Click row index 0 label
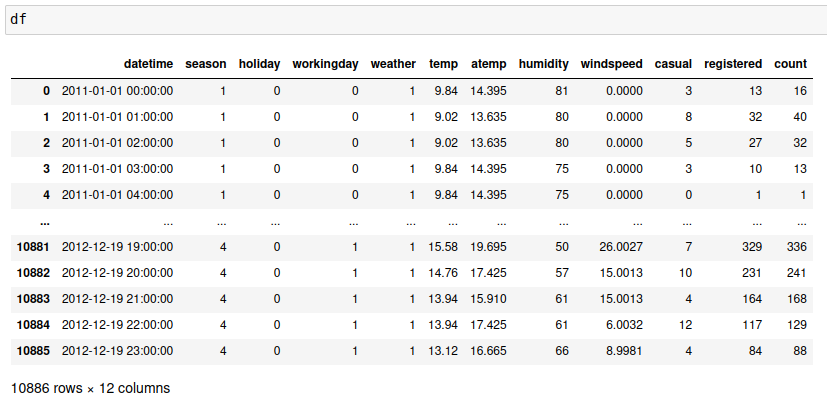 (x=46, y=91)
